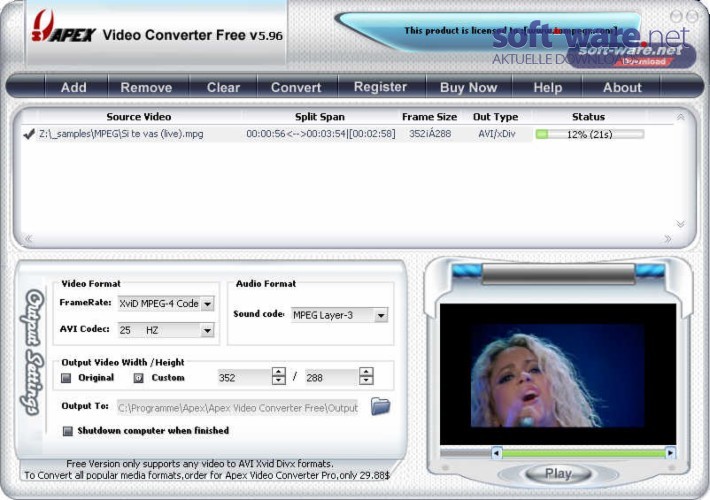Click the video preview thumbnail

tap(557, 375)
